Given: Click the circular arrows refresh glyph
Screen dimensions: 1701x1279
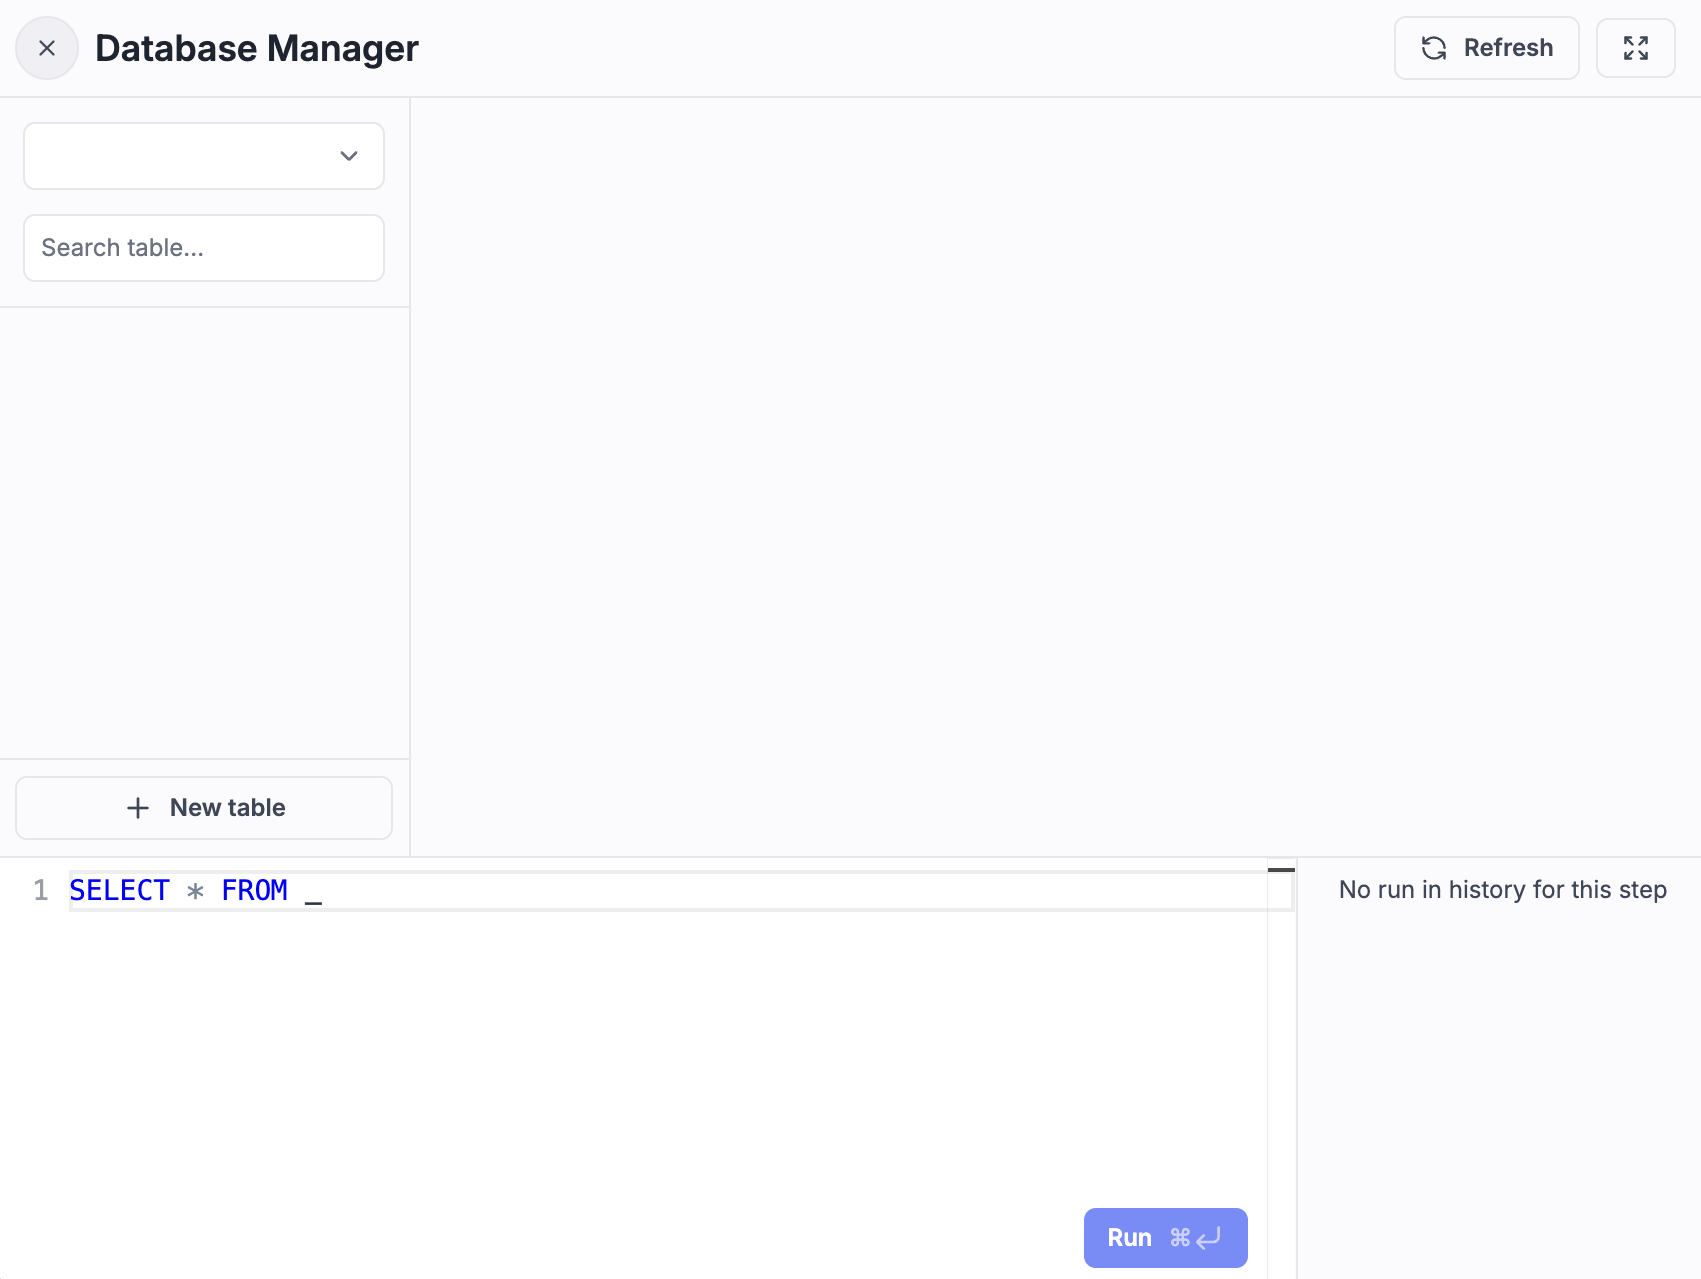Looking at the screenshot, I should [1434, 47].
